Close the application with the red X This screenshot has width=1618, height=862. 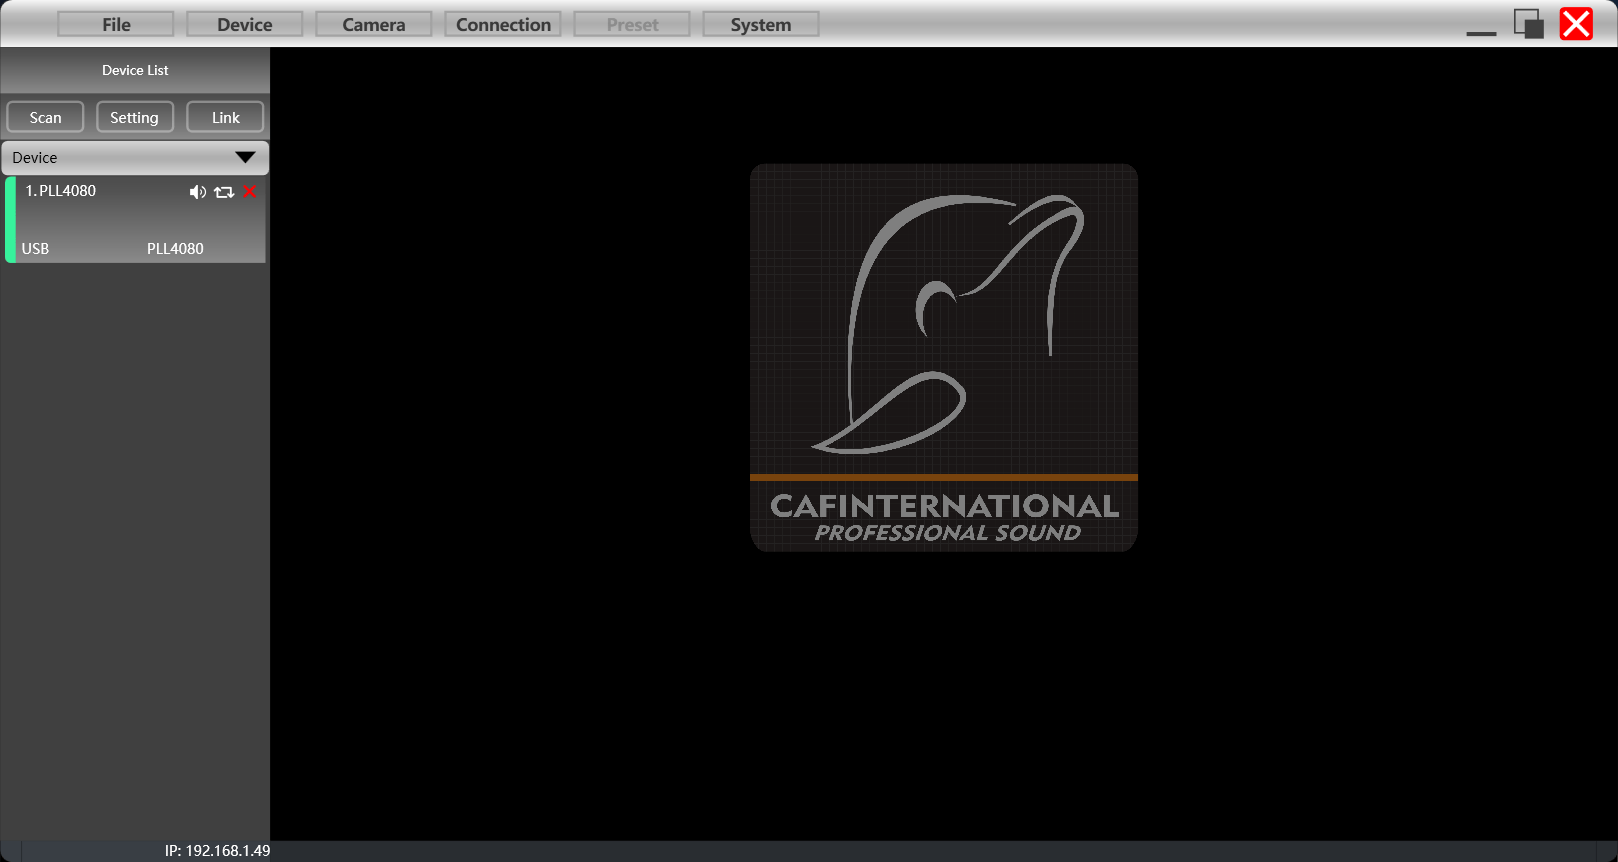(1576, 24)
